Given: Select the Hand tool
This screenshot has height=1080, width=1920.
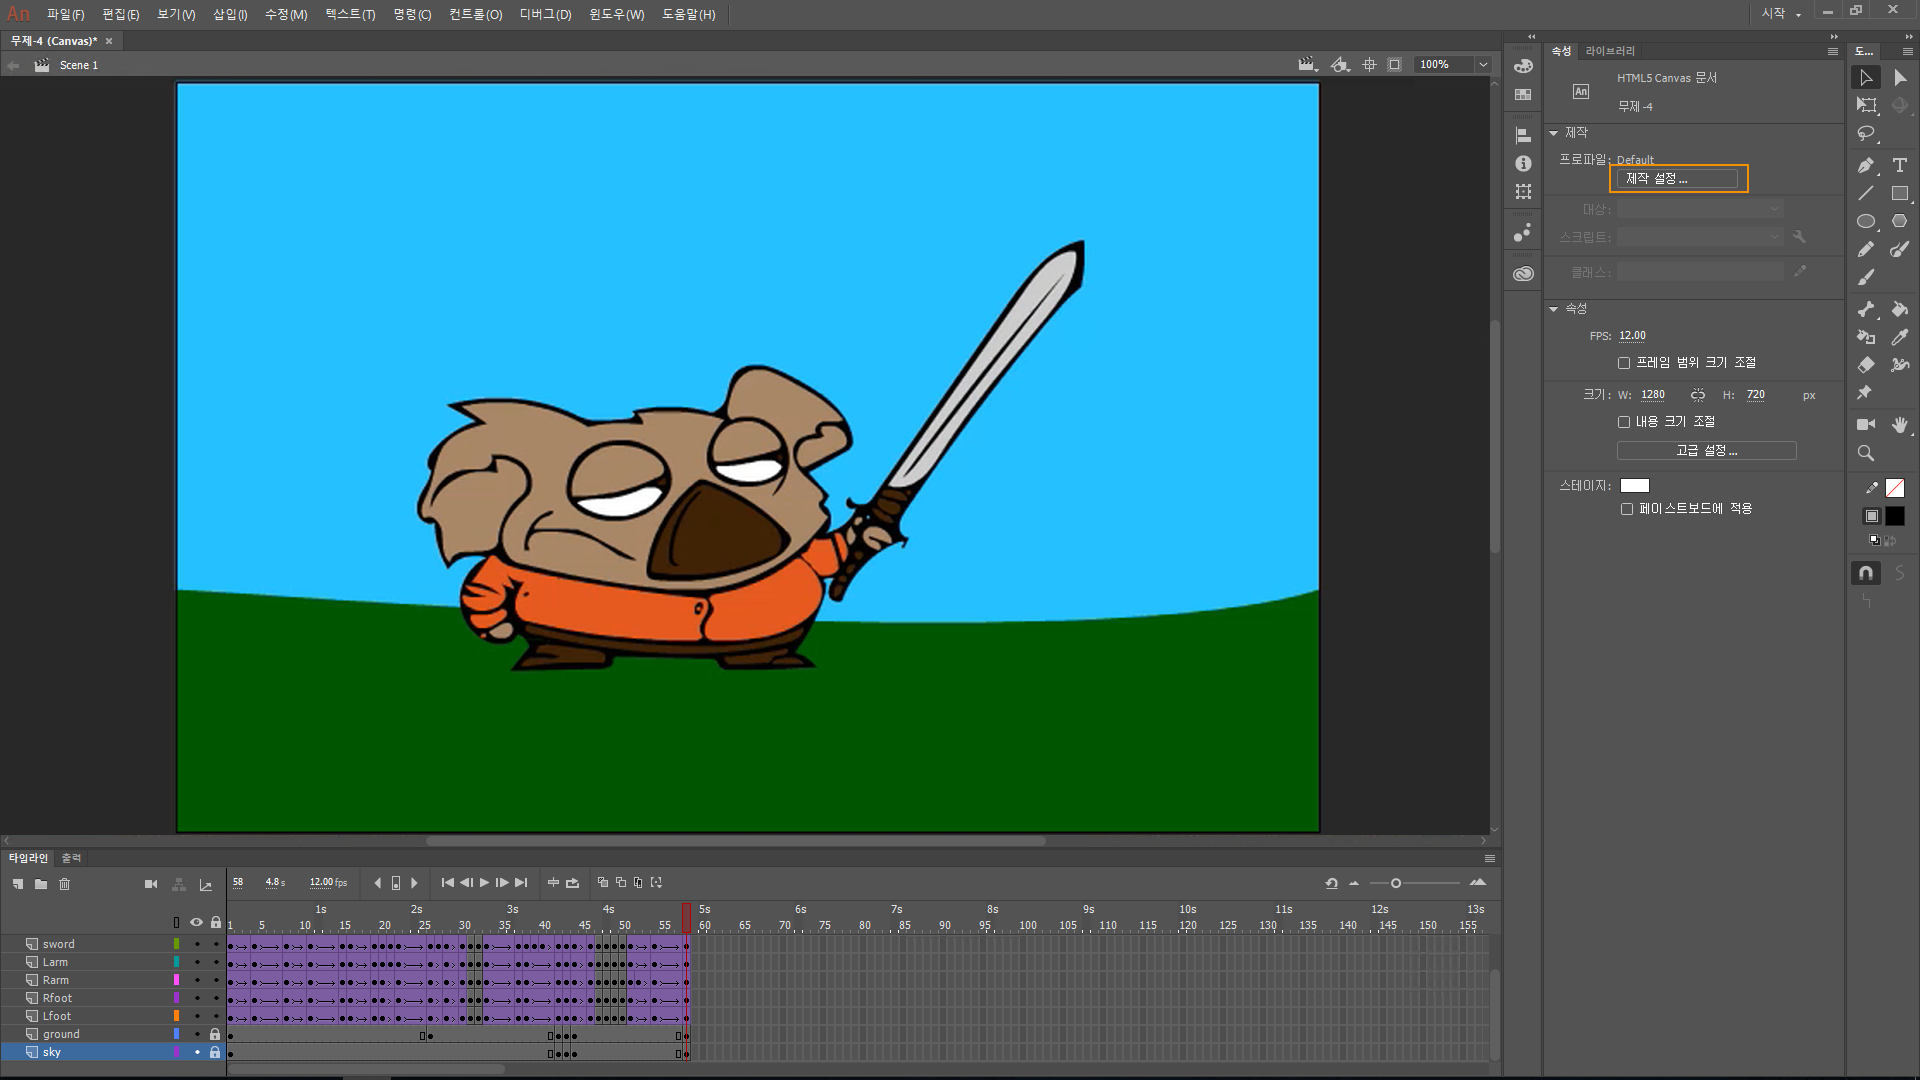Looking at the screenshot, I should pyautogui.click(x=1899, y=425).
